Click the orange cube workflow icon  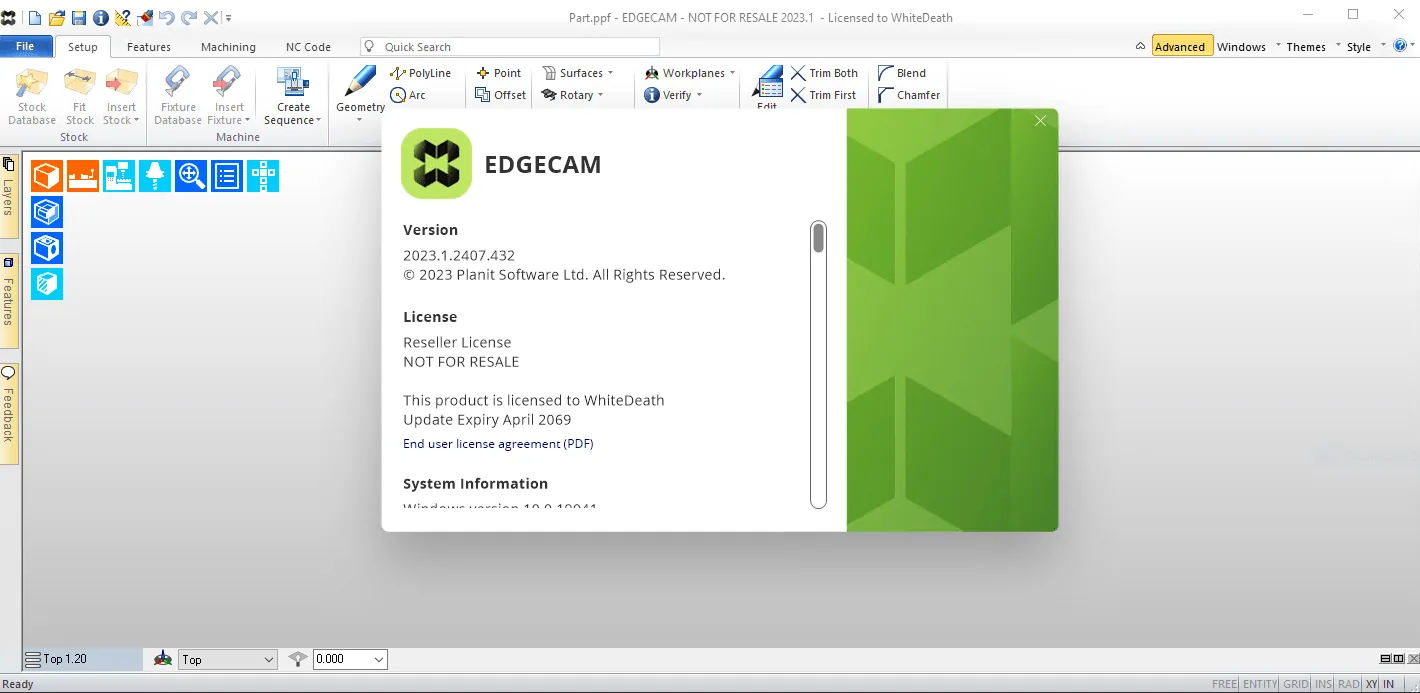(x=47, y=176)
